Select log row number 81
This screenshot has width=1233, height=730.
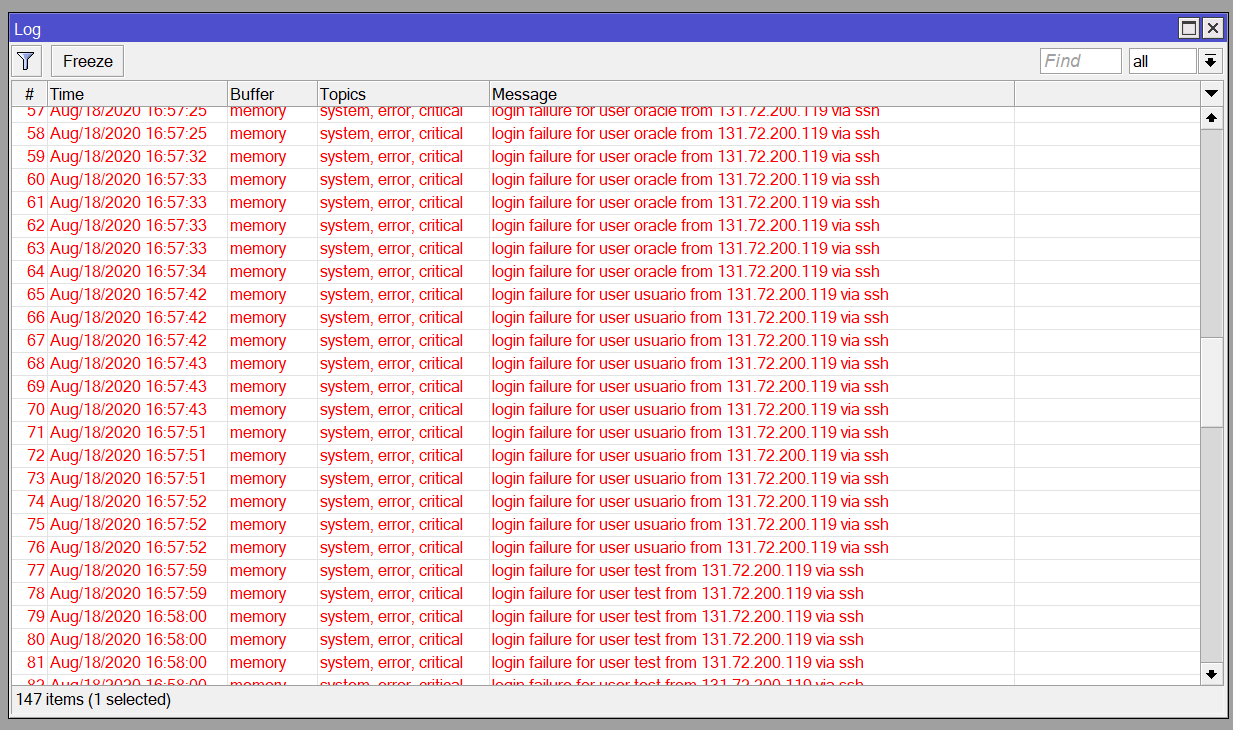tap(605, 663)
